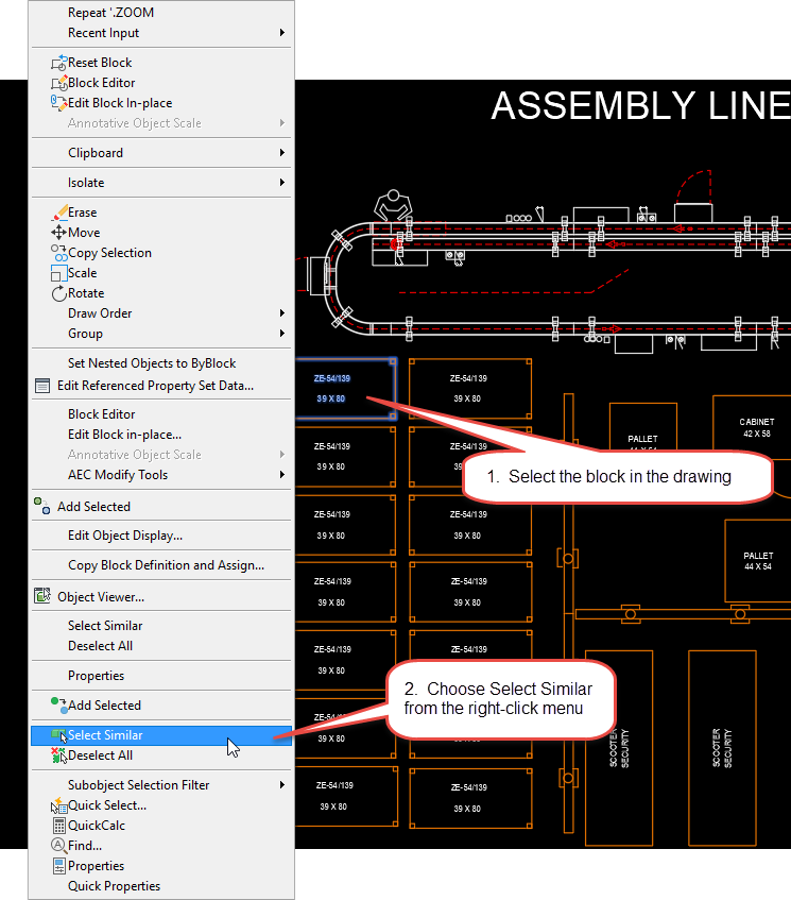
Task: Click the Quick Select icon
Action: pyautogui.click(x=59, y=805)
